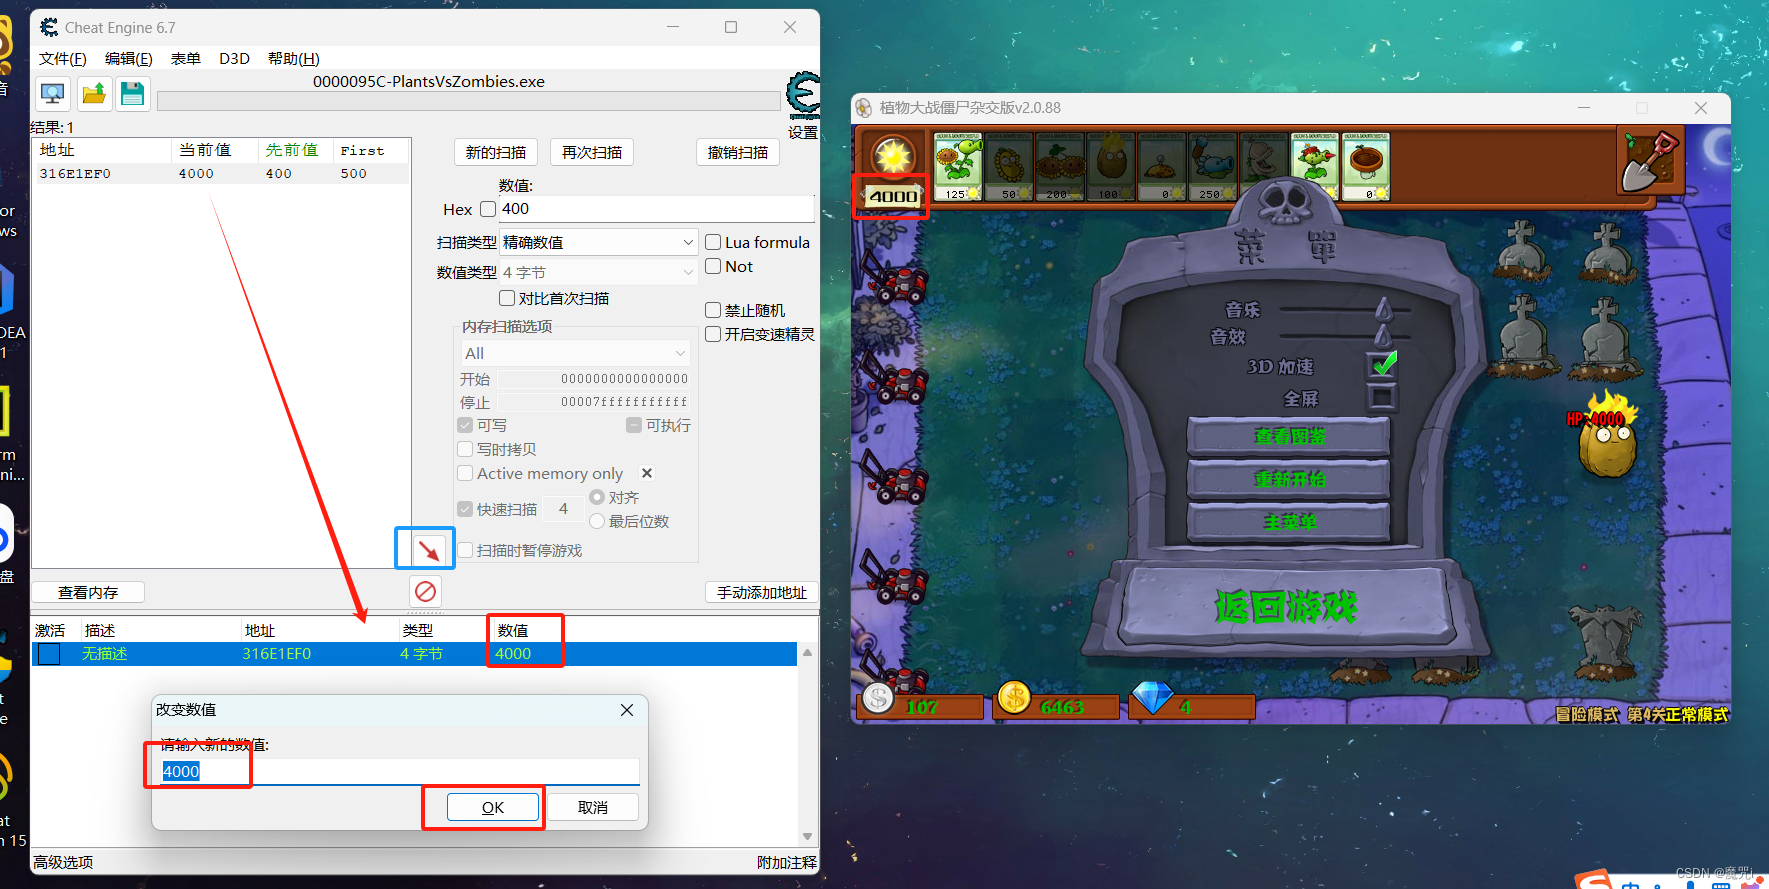
Task: Close the 改变数值 dialog
Action: click(x=627, y=710)
